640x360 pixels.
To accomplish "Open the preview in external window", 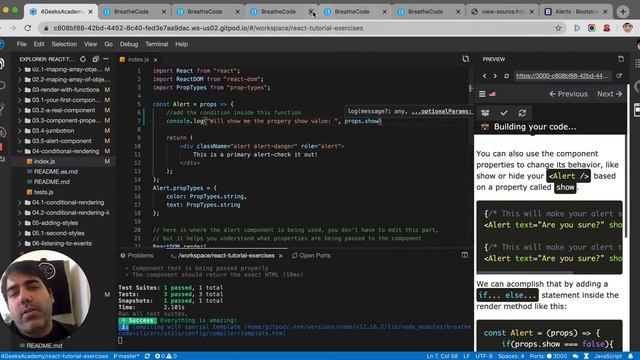I will (x=619, y=76).
